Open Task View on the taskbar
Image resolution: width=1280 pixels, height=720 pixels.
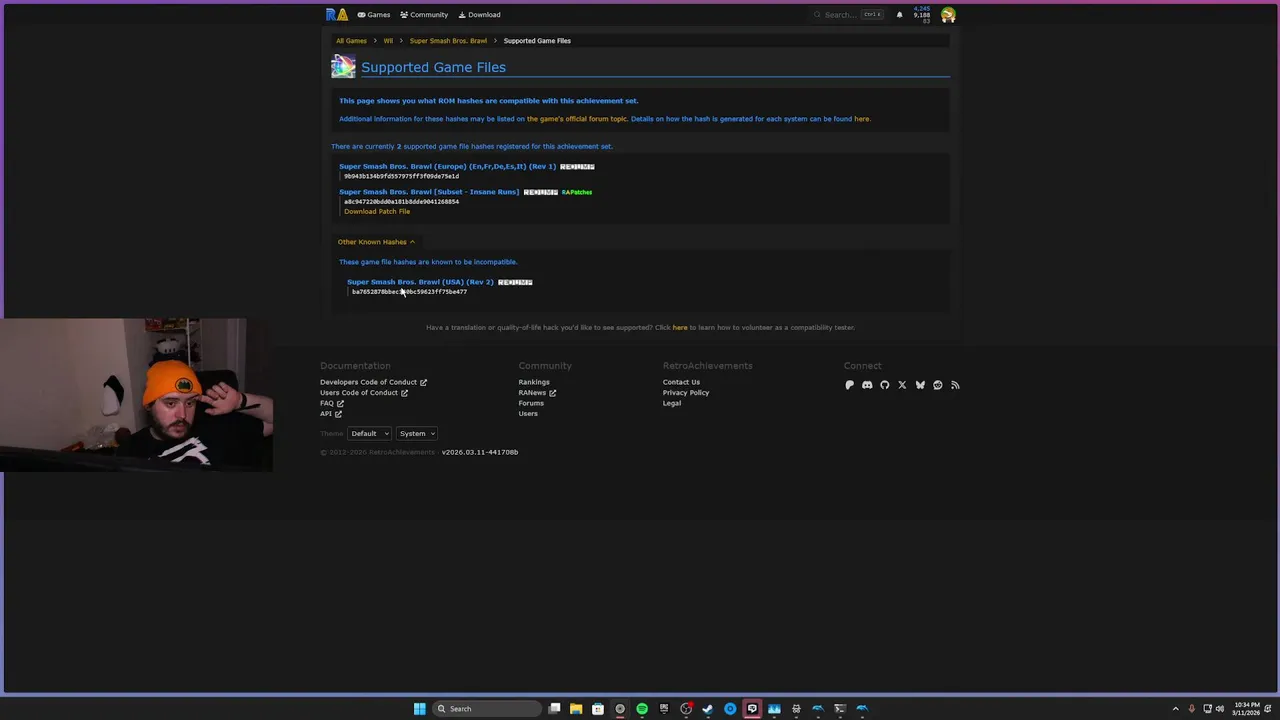click(x=554, y=709)
